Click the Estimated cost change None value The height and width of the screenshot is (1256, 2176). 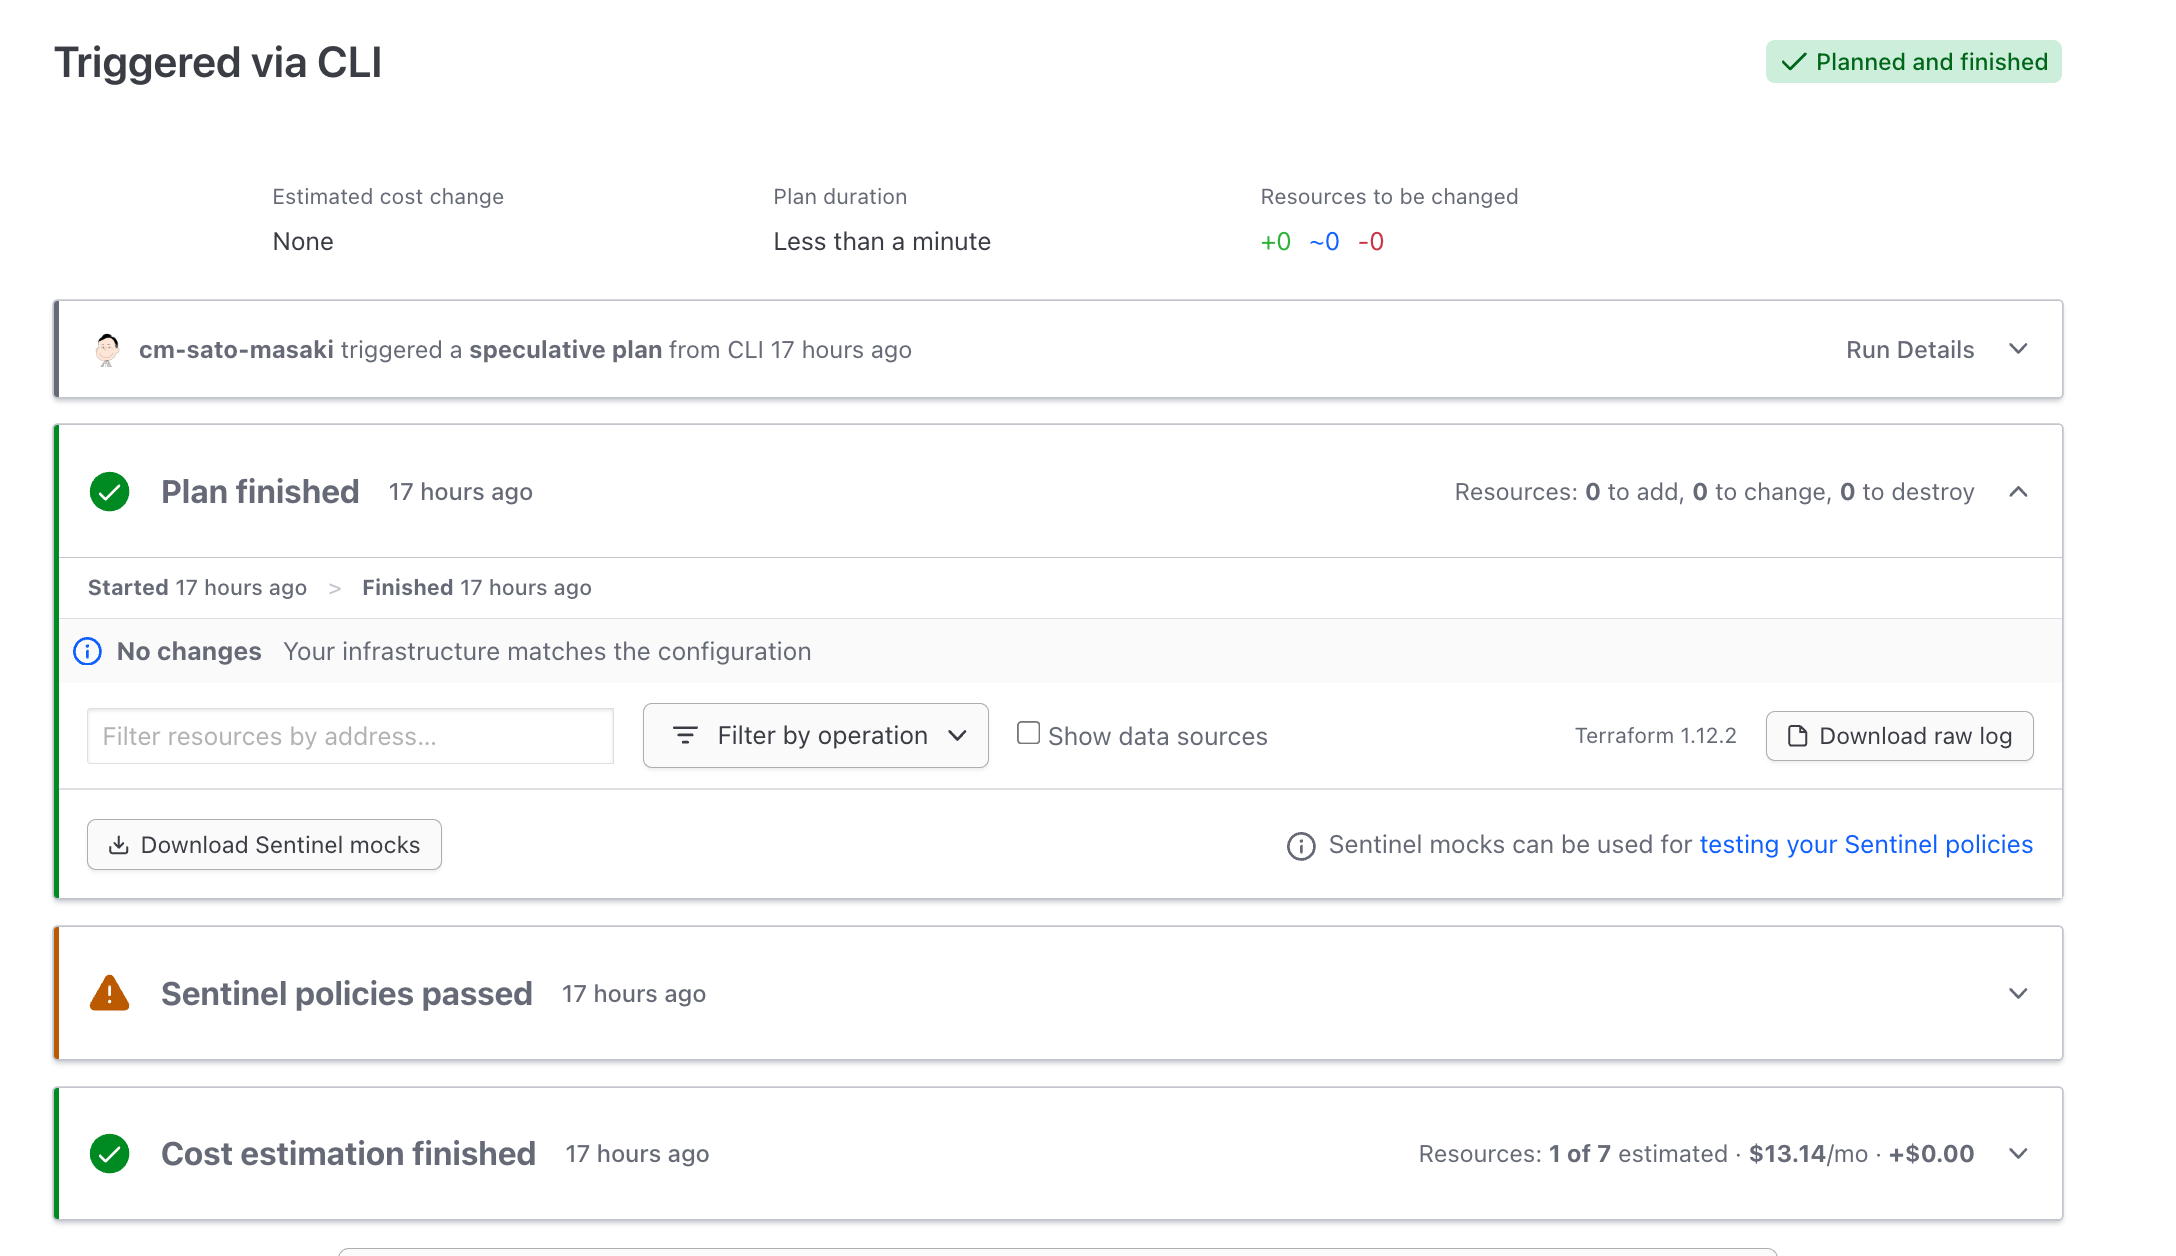(303, 242)
